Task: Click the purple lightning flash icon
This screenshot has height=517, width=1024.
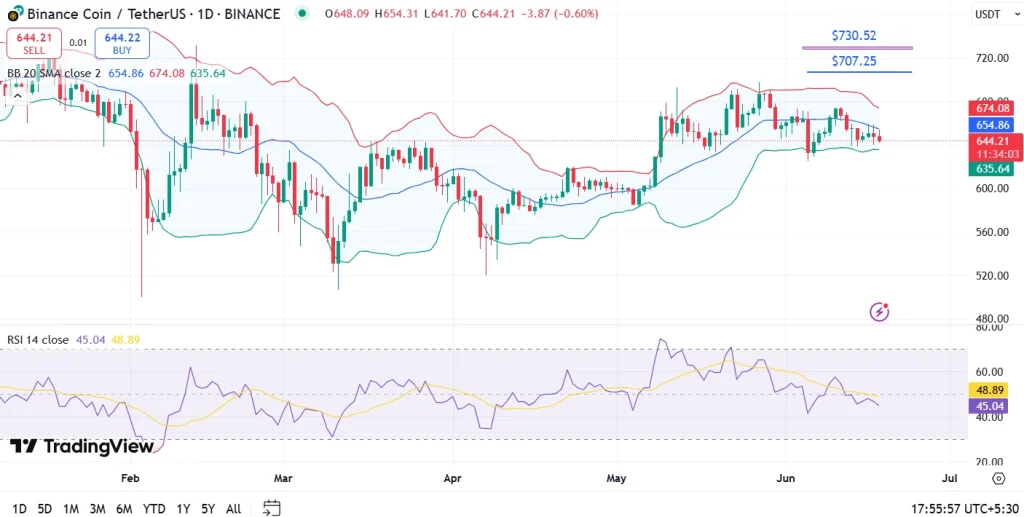Action: point(879,312)
